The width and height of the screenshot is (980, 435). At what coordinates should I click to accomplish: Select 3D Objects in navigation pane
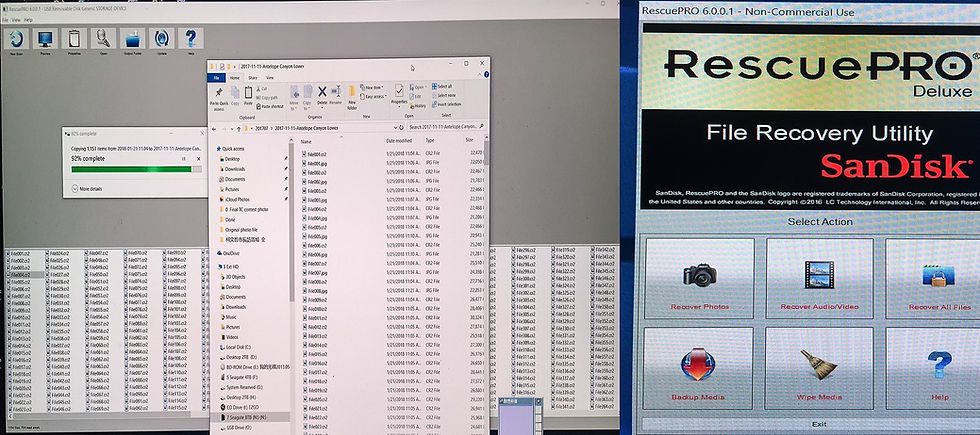(x=231, y=277)
